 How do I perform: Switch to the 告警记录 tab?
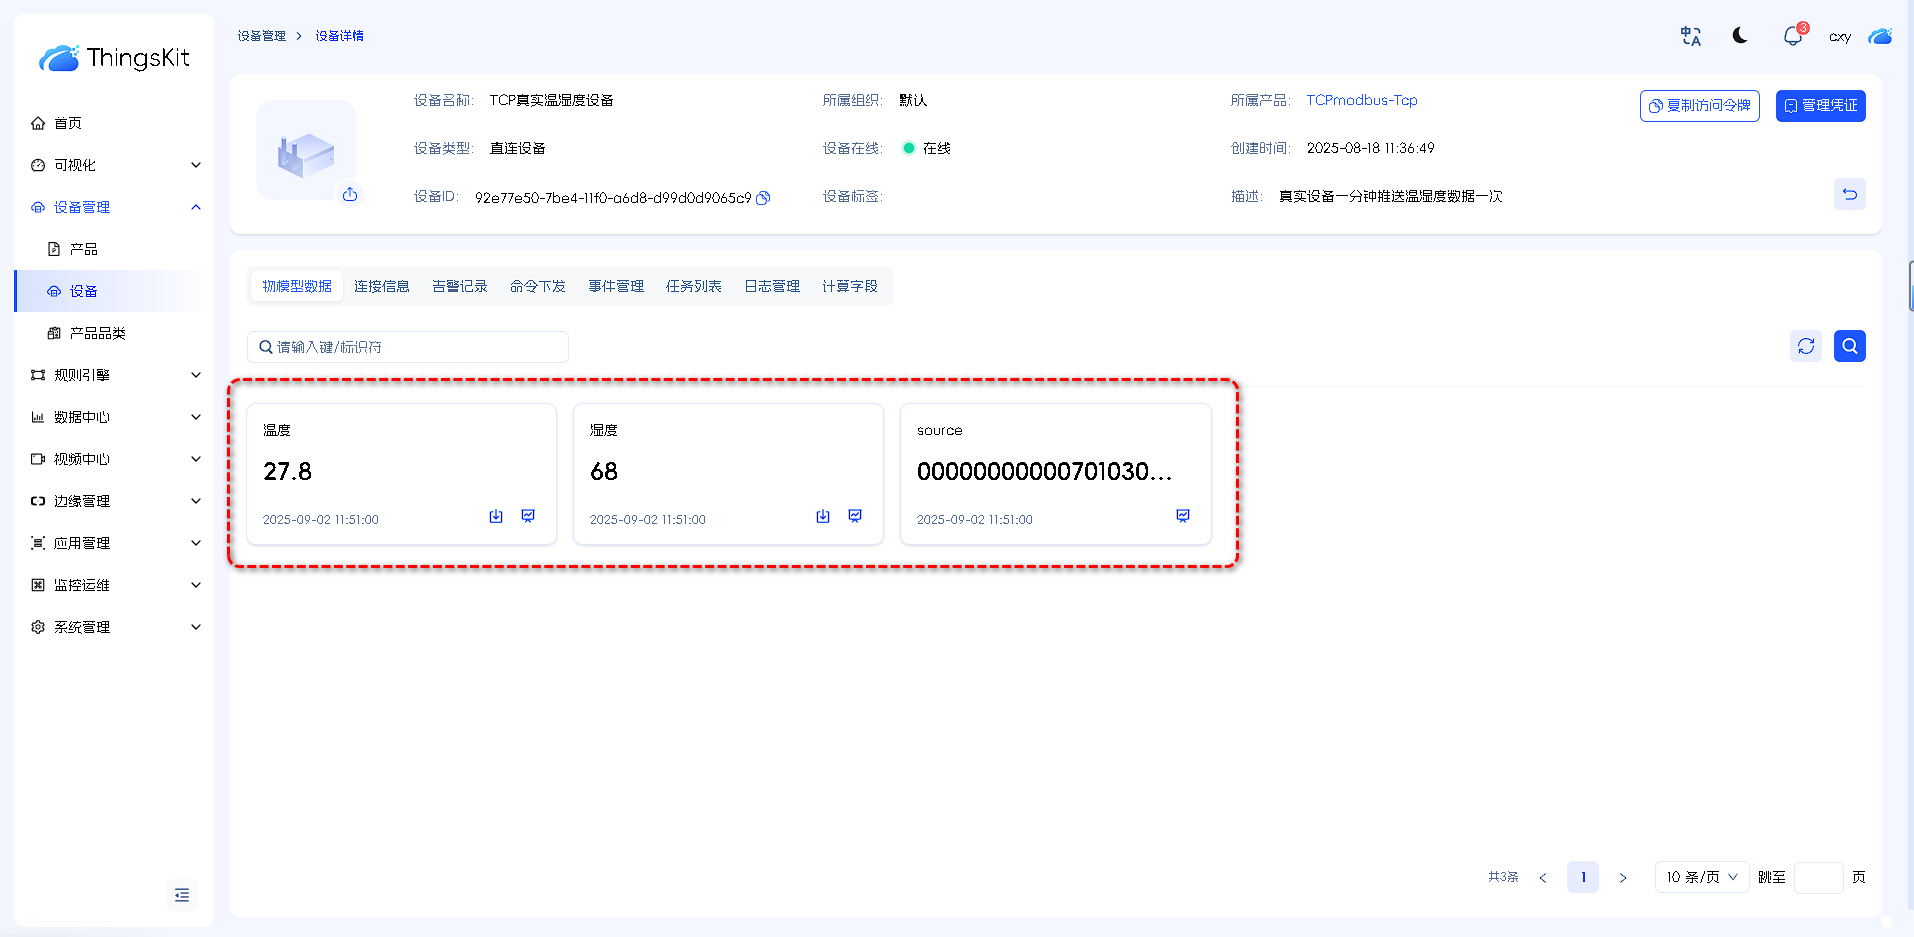click(x=460, y=286)
